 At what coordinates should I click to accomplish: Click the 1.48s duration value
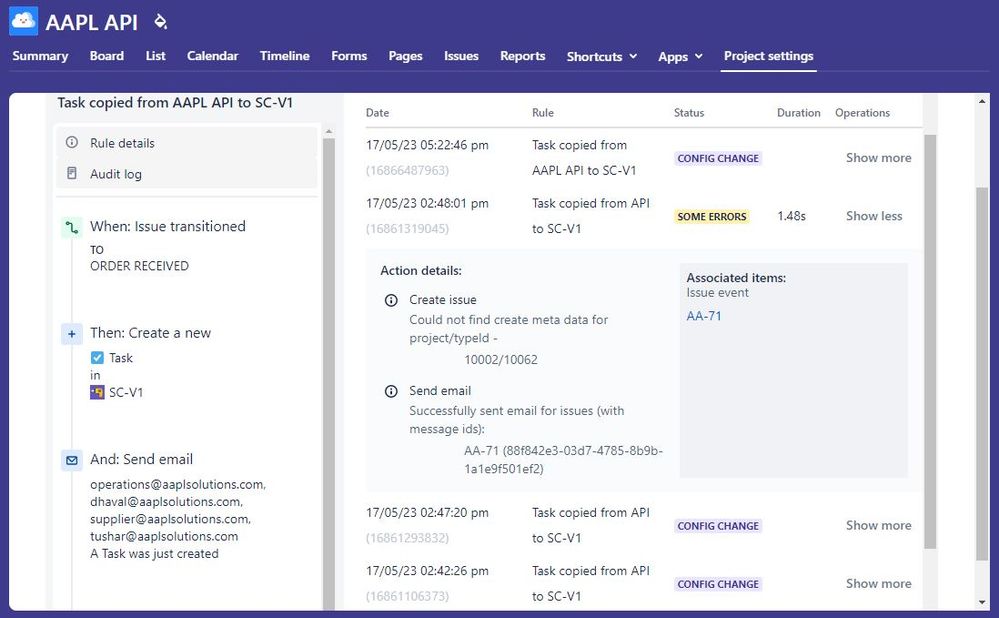click(x=791, y=216)
